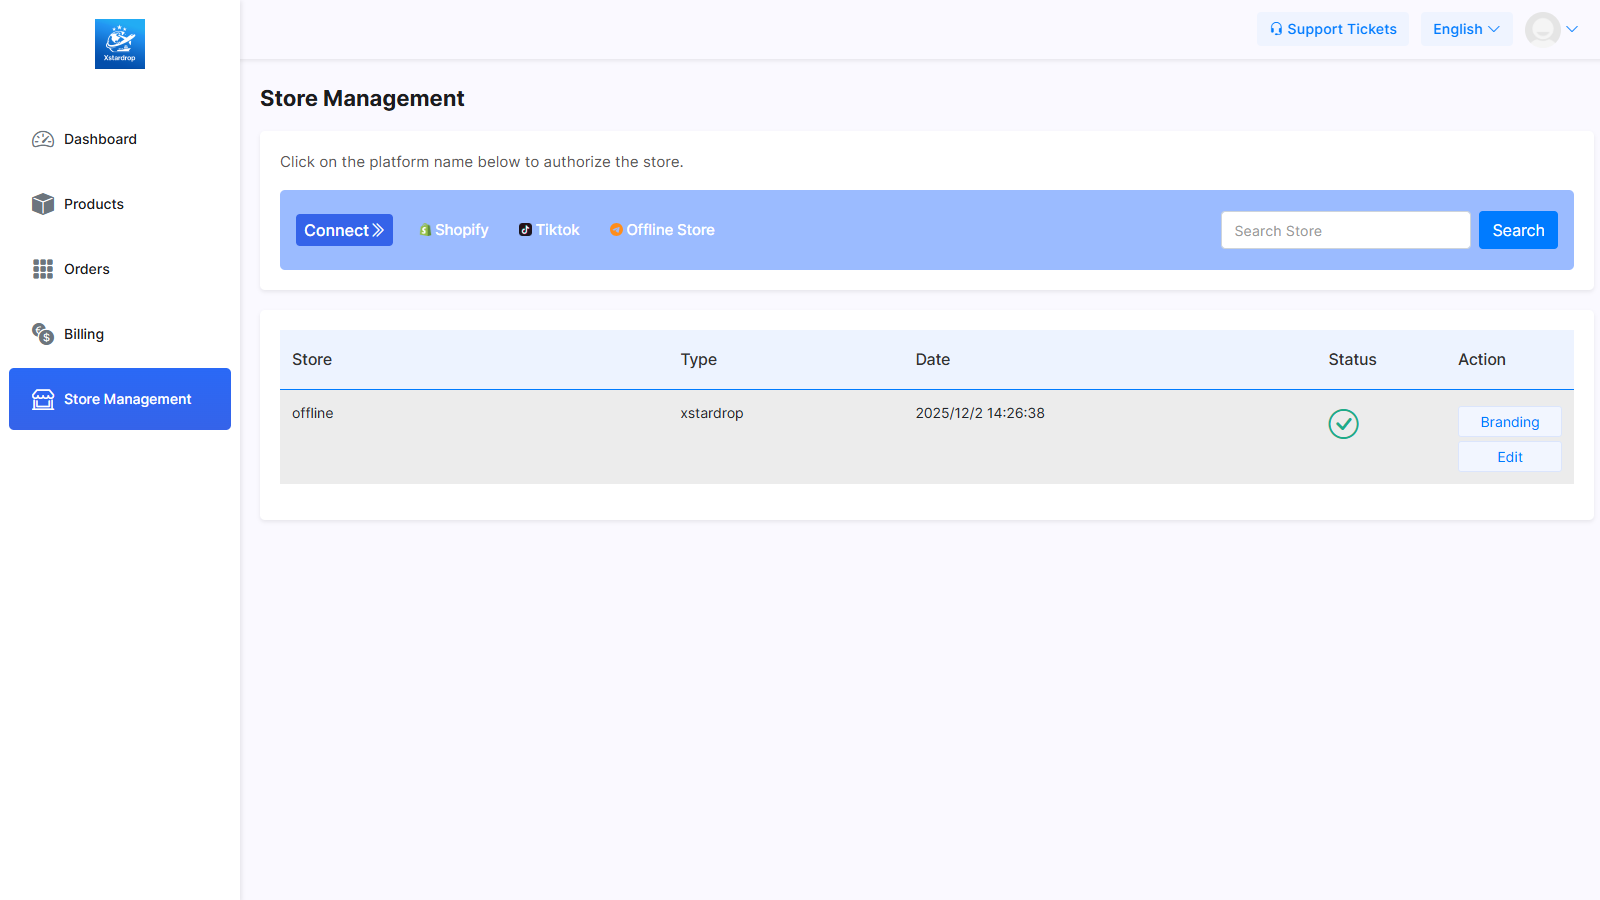
Task: Click the Products box icon
Action: (x=43, y=204)
